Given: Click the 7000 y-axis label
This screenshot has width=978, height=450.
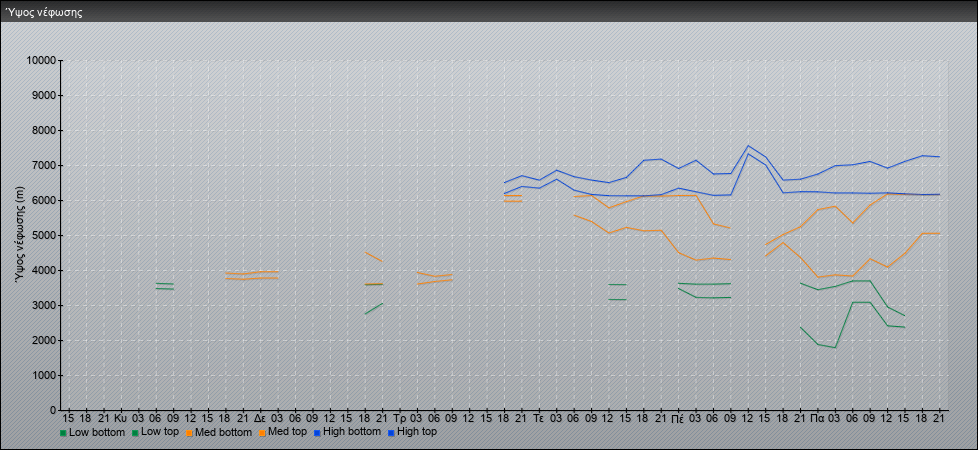Looking at the screenshot, I should click(44, 165).
